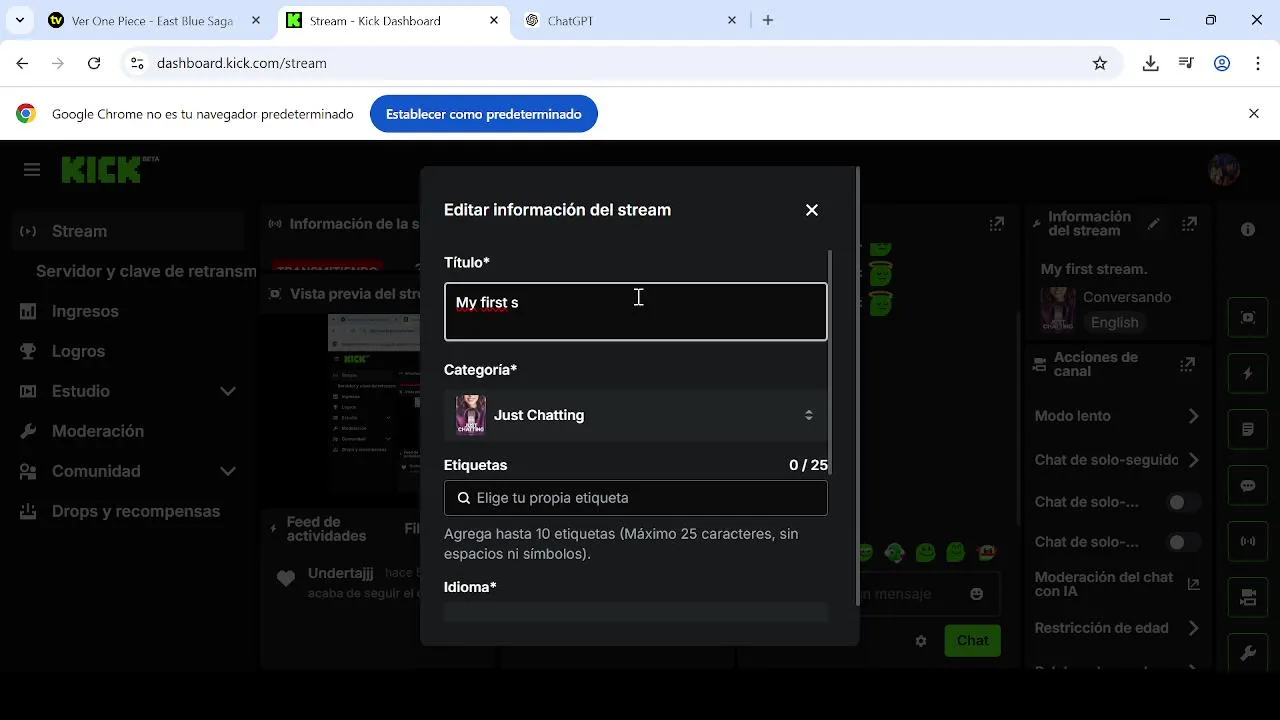Click the green Chat send button
This screenshot has height=720, width=1280.
[972, 641]
